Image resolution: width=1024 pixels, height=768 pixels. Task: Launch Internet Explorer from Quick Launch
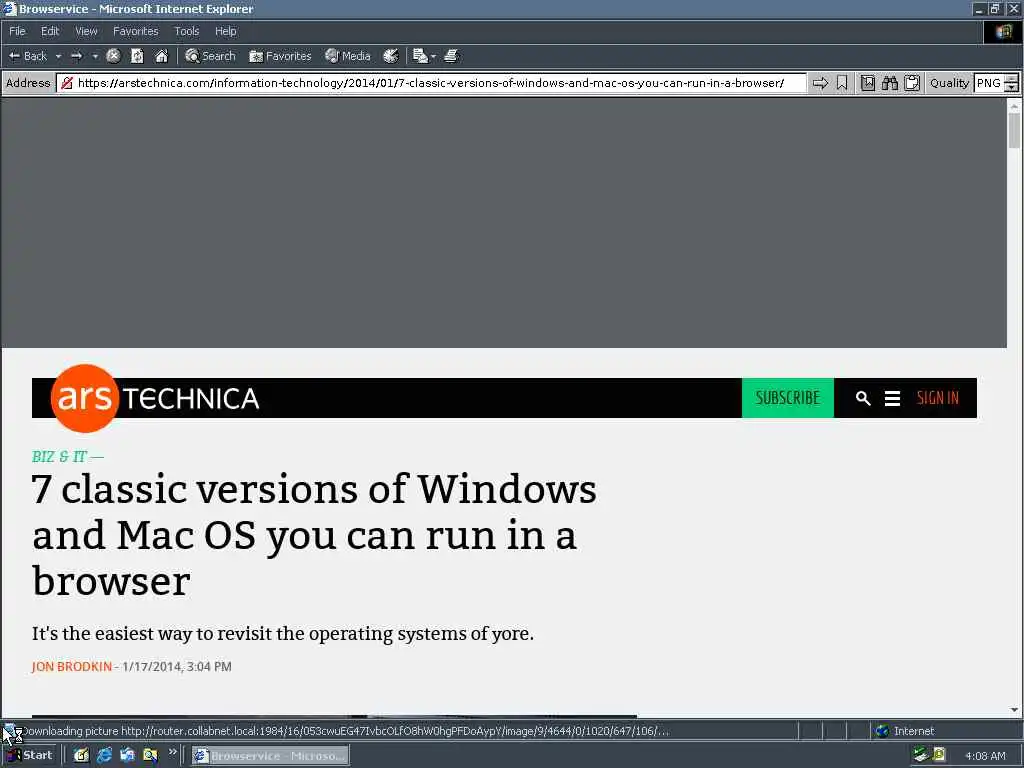coord(104,756)
